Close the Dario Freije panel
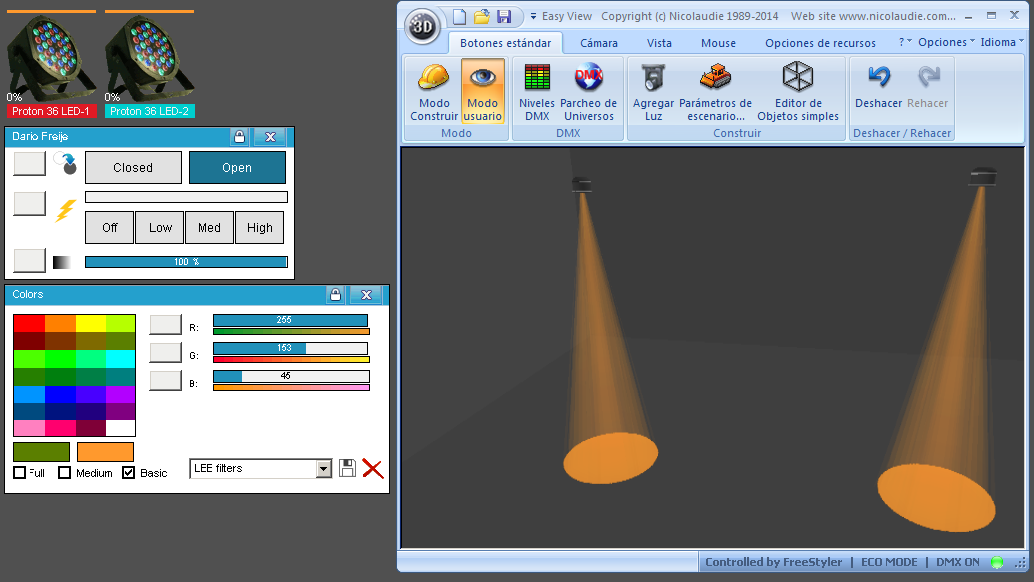1034x582 pixels. (x=270, y=136)
